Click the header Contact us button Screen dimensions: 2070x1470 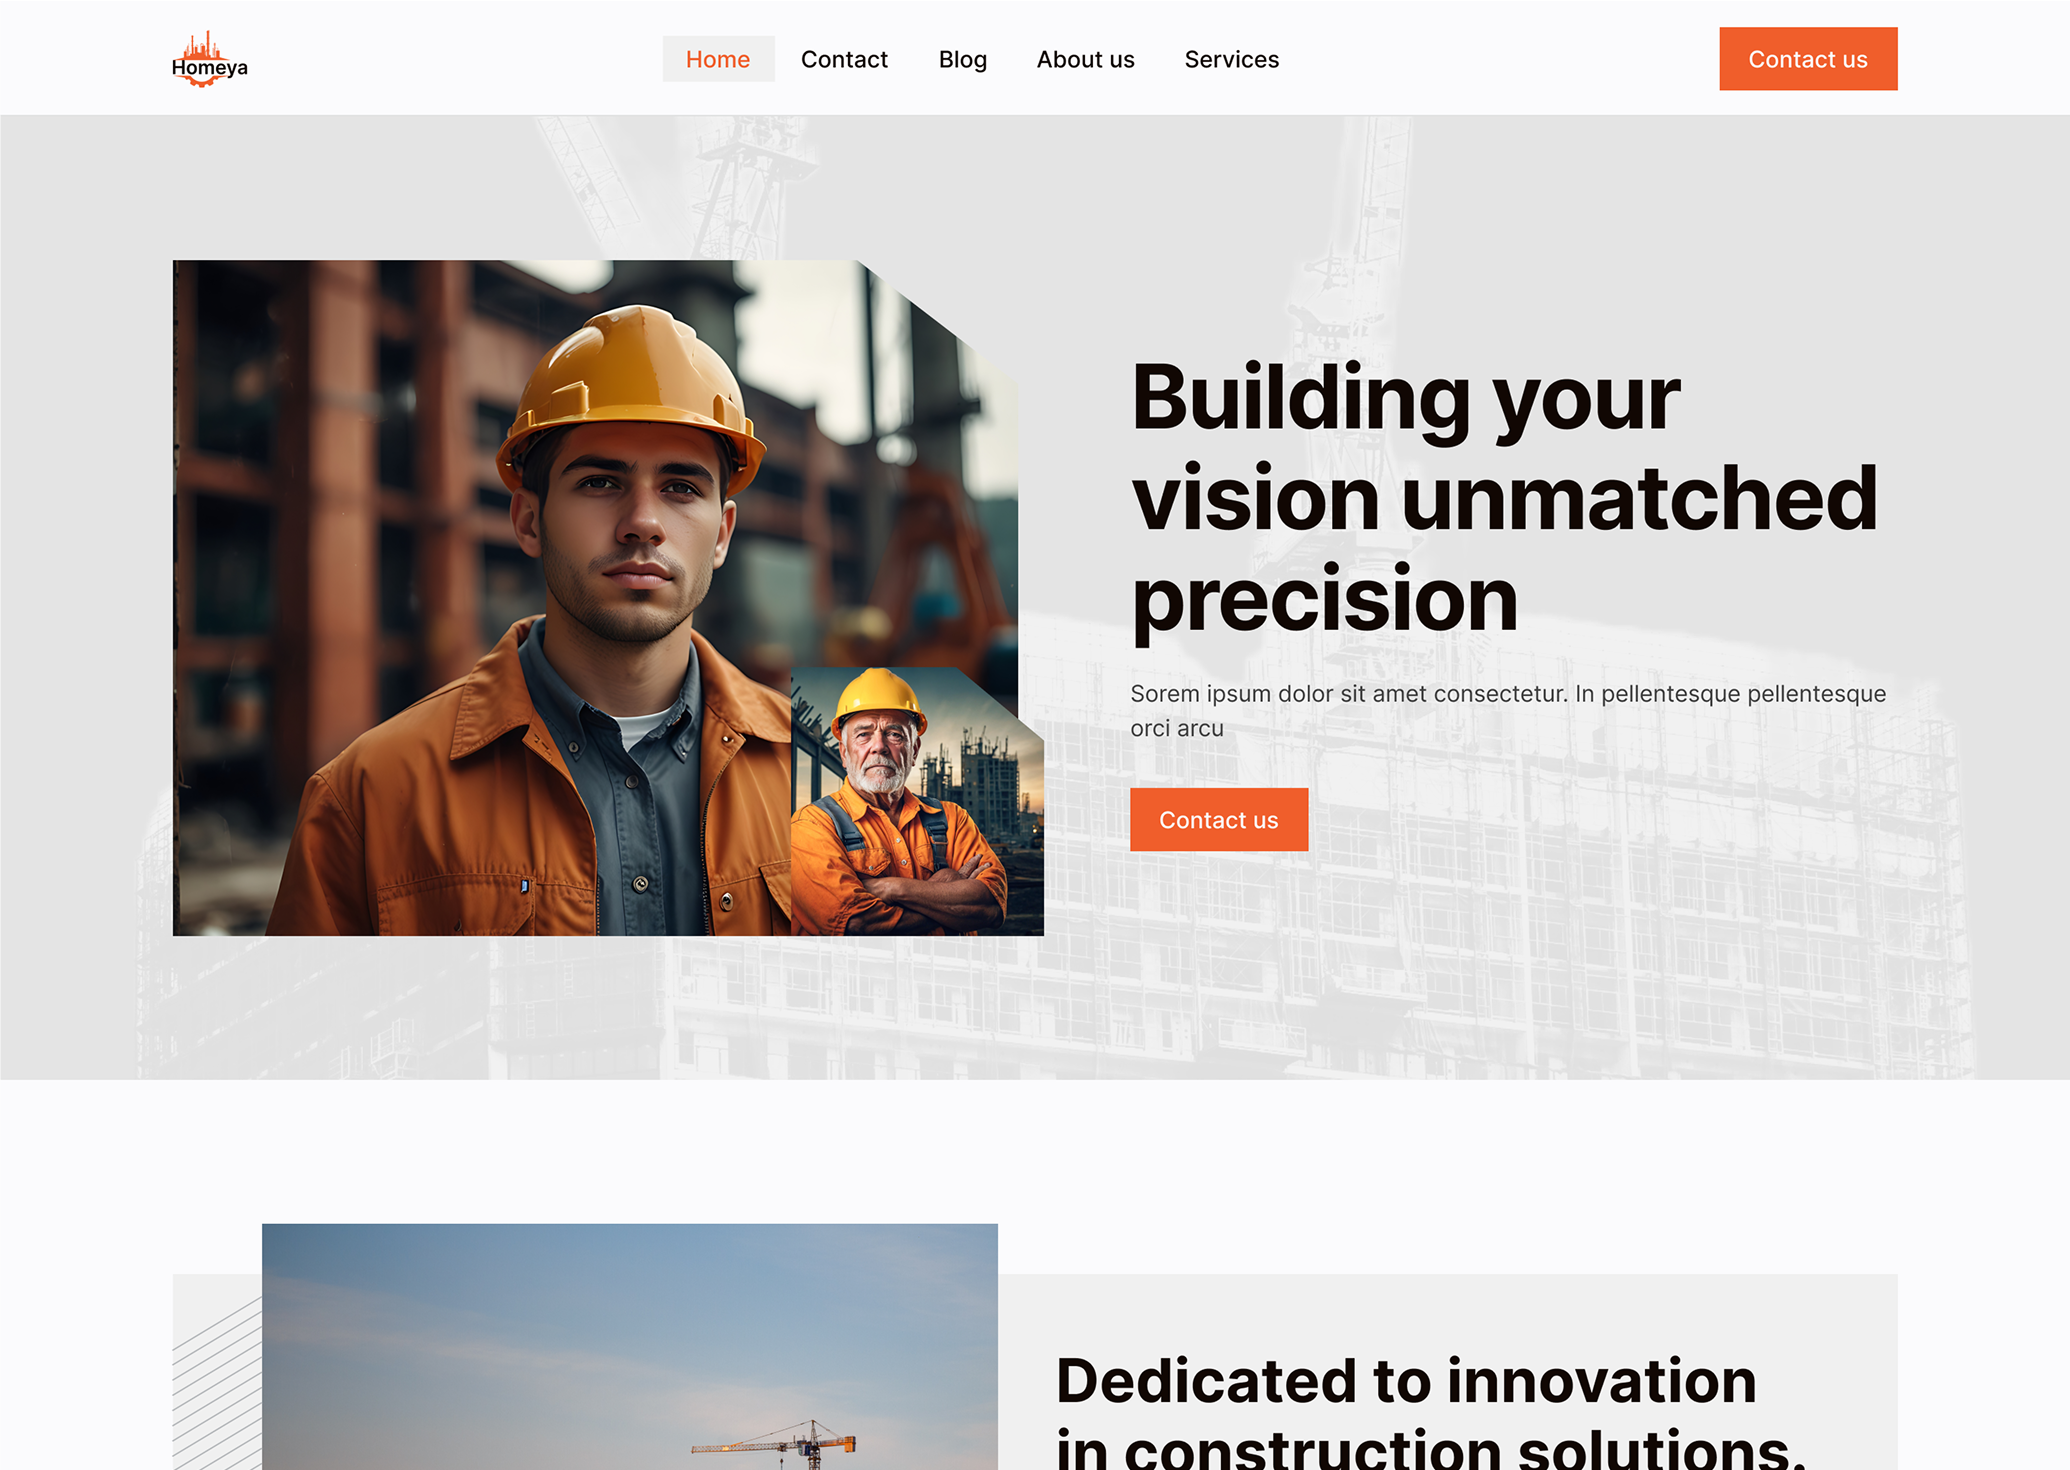tap(1808, 59)
